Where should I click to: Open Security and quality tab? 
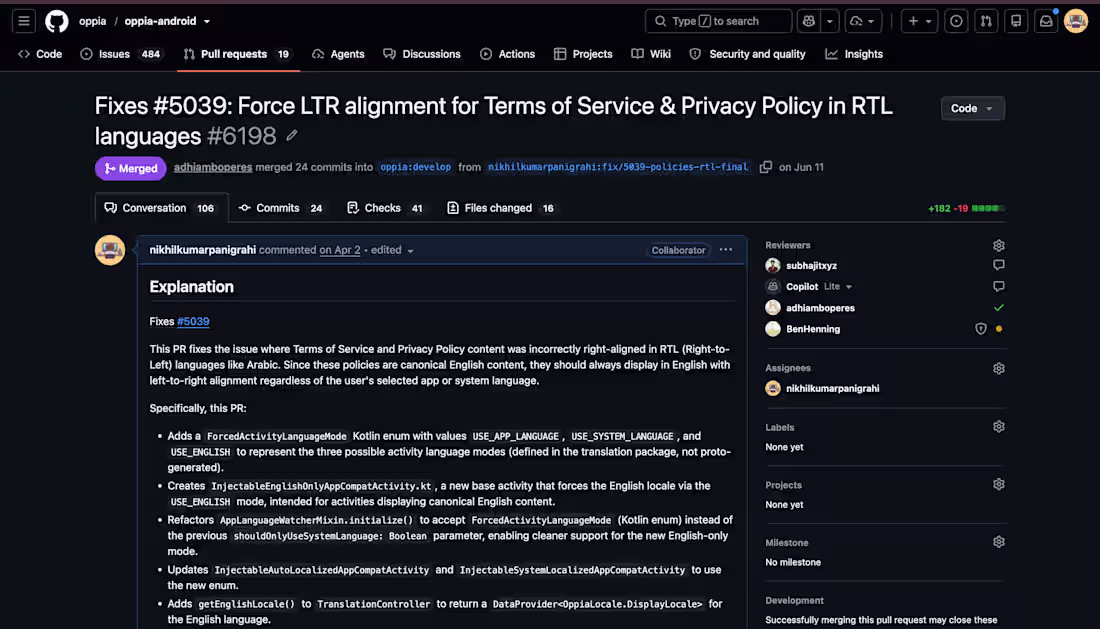748,54
